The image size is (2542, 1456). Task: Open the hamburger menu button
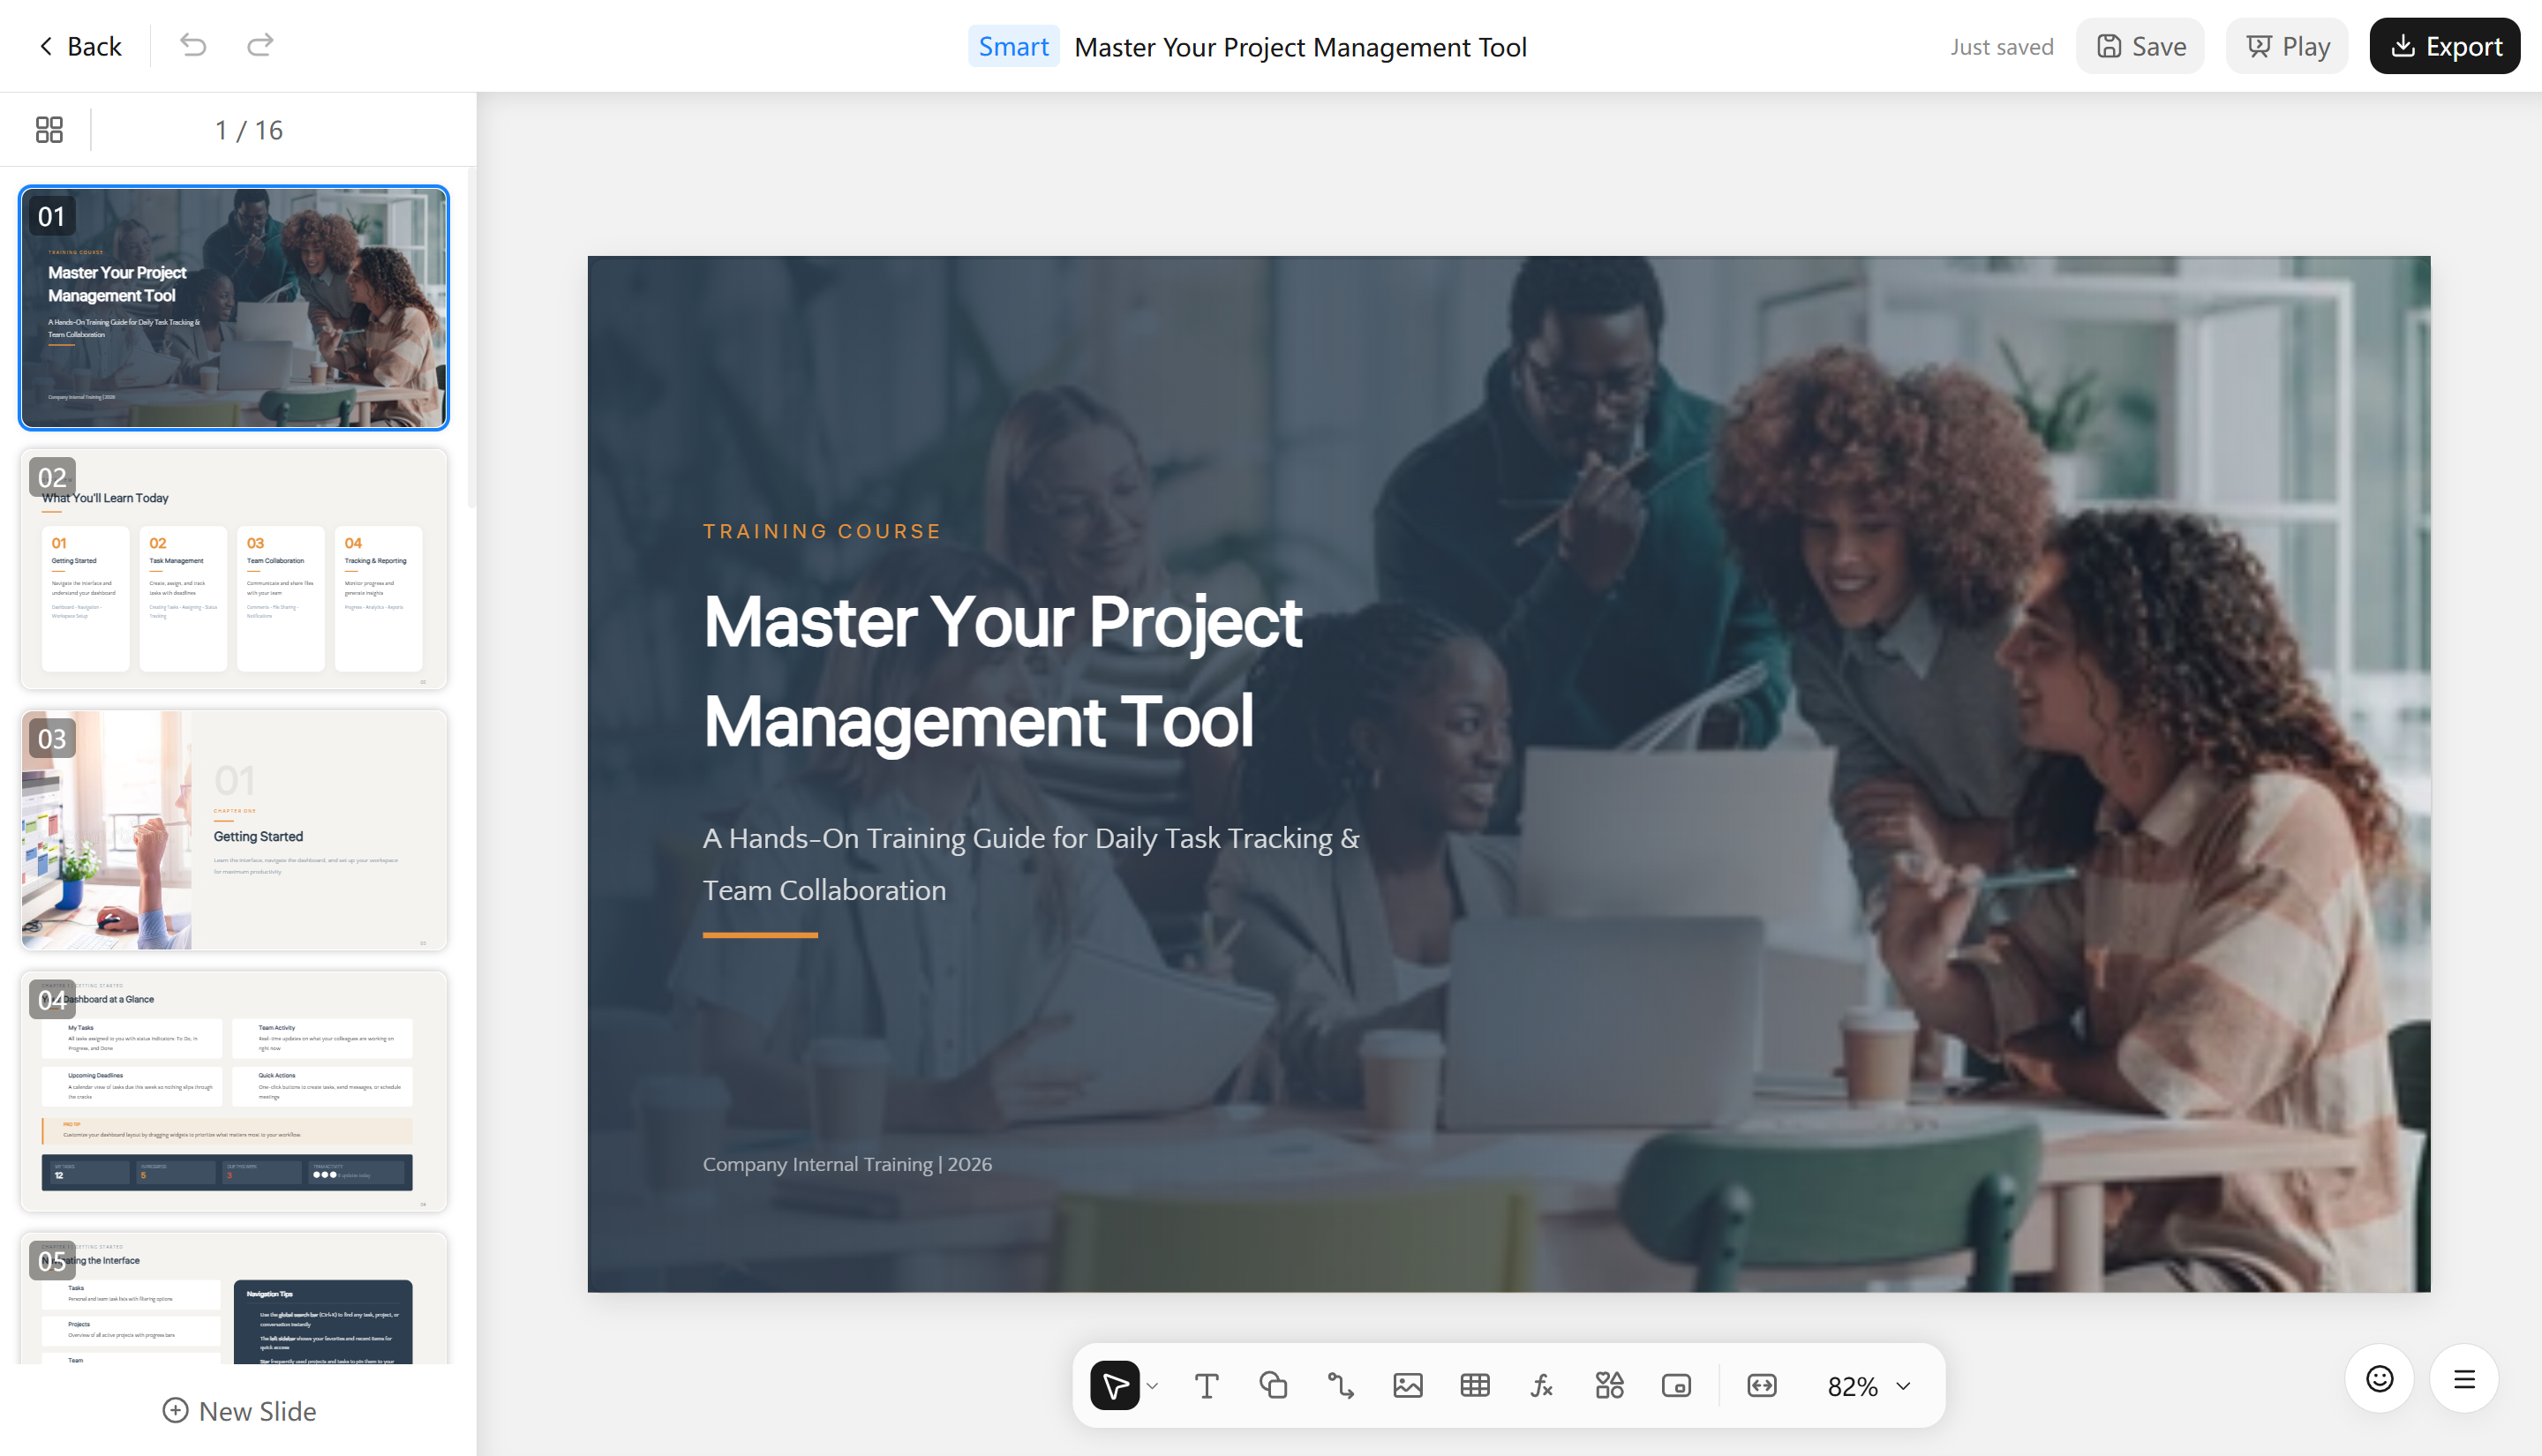pyautogui.click(x=2464, y=1380)
